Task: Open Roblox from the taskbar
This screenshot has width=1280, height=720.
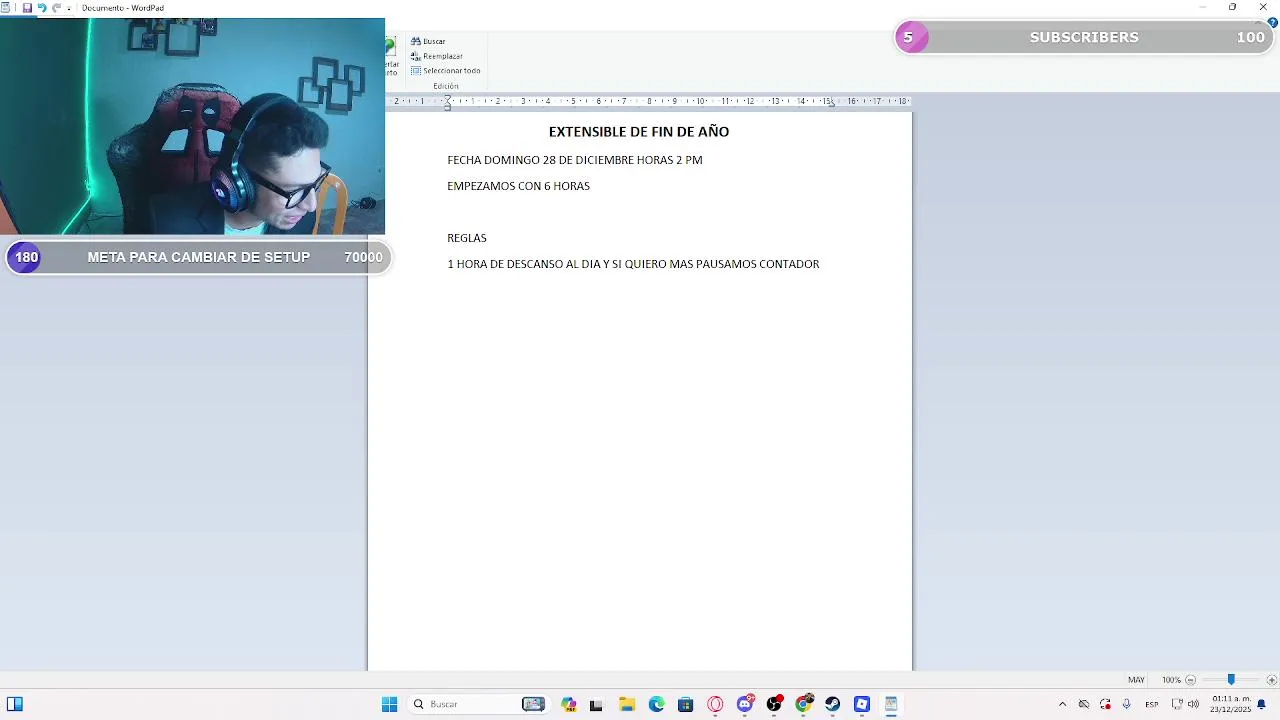Action: 862,704
